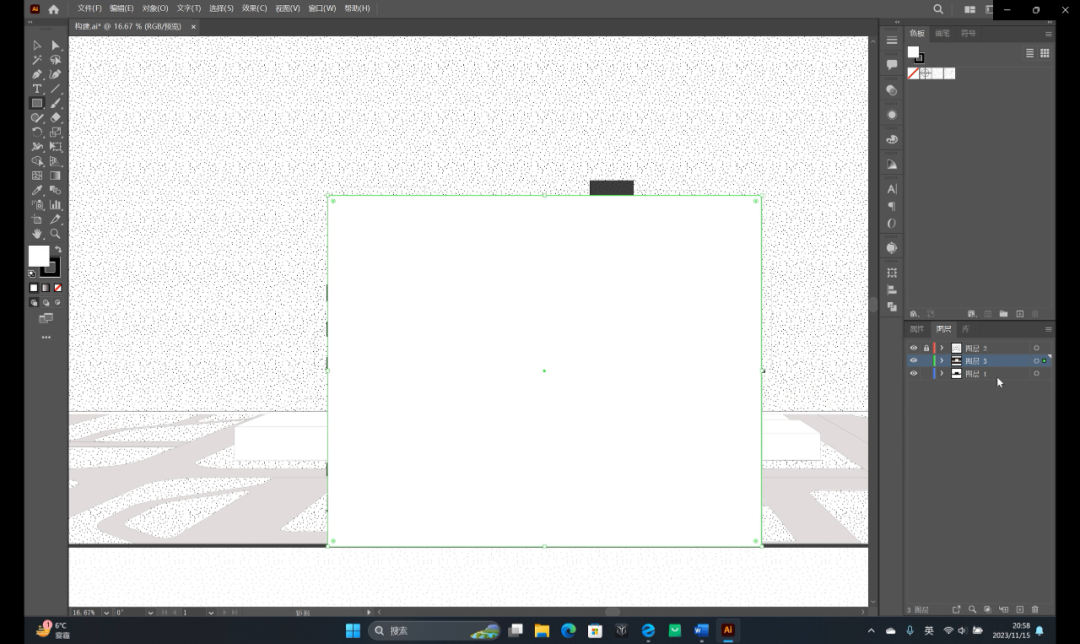Image resolution: width=1080 pixels, height=644 pixels.
Task: Click target circle of 图层 1
Action: pyautogui.click(x=1037, y=373)
